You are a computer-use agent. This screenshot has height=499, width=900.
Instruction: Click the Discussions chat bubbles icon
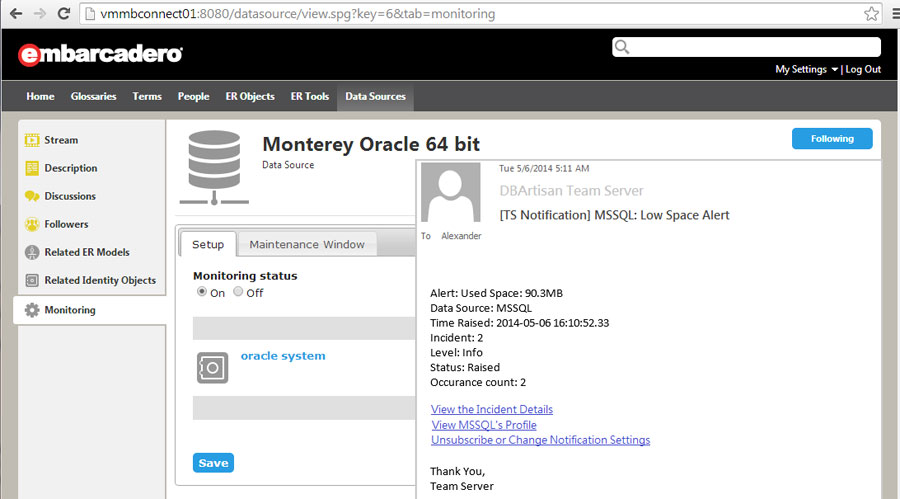tap(32, 196)
